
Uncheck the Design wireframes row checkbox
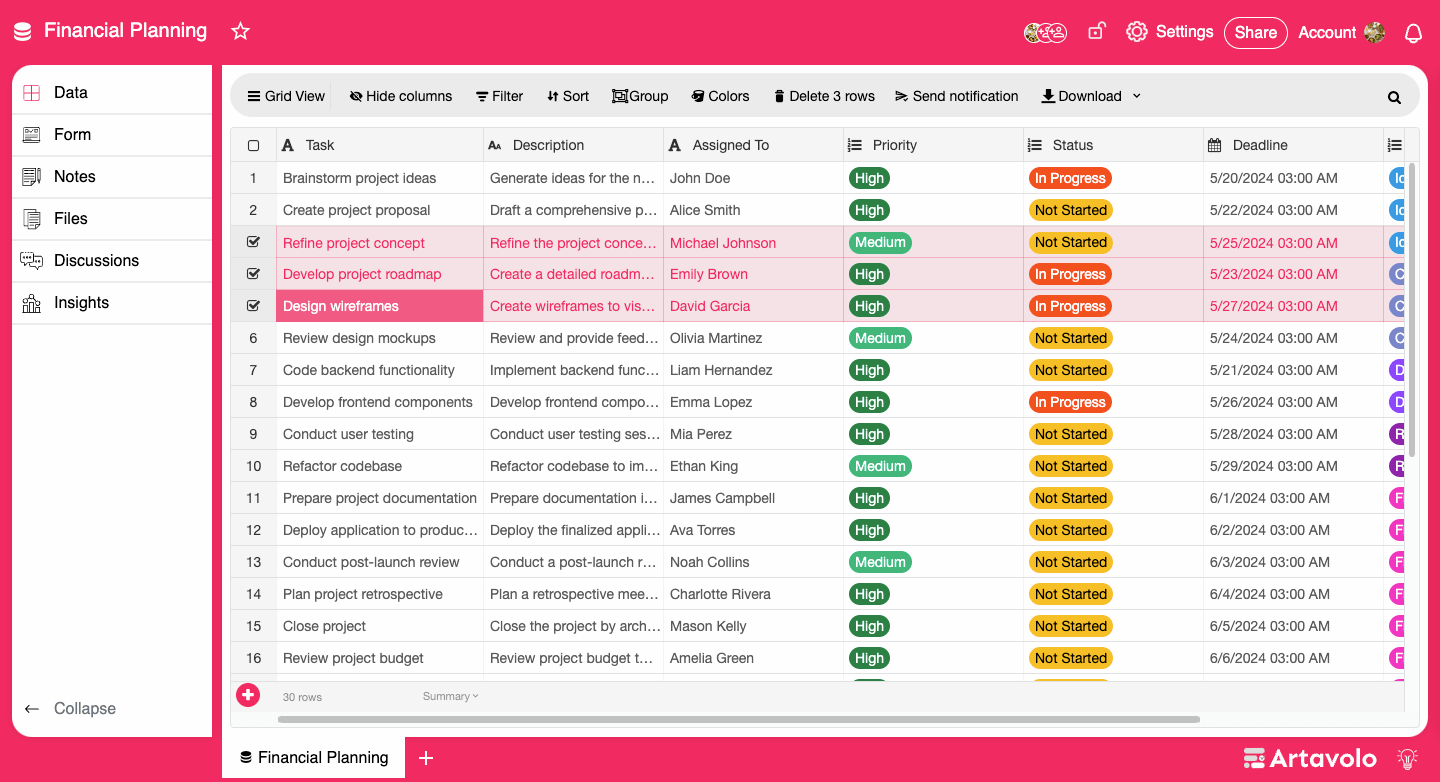point(253,306)
